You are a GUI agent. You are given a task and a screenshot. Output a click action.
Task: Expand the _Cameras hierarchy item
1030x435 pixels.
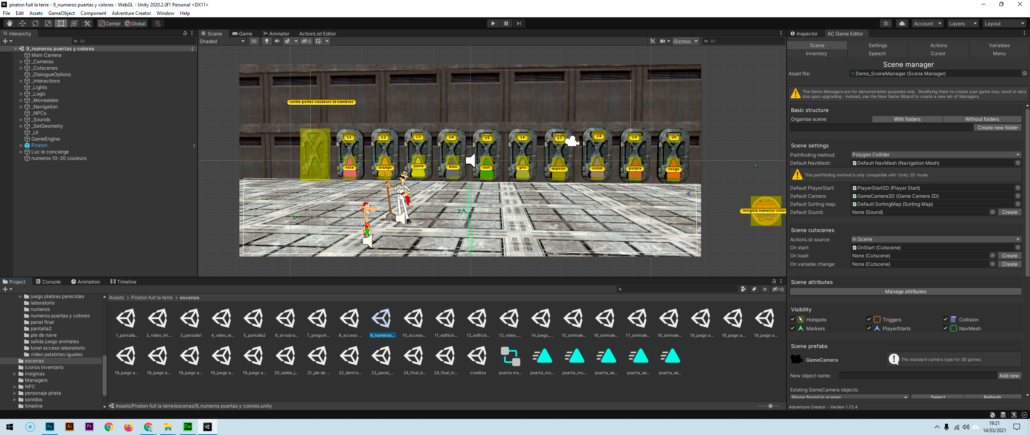click(21, 61)
